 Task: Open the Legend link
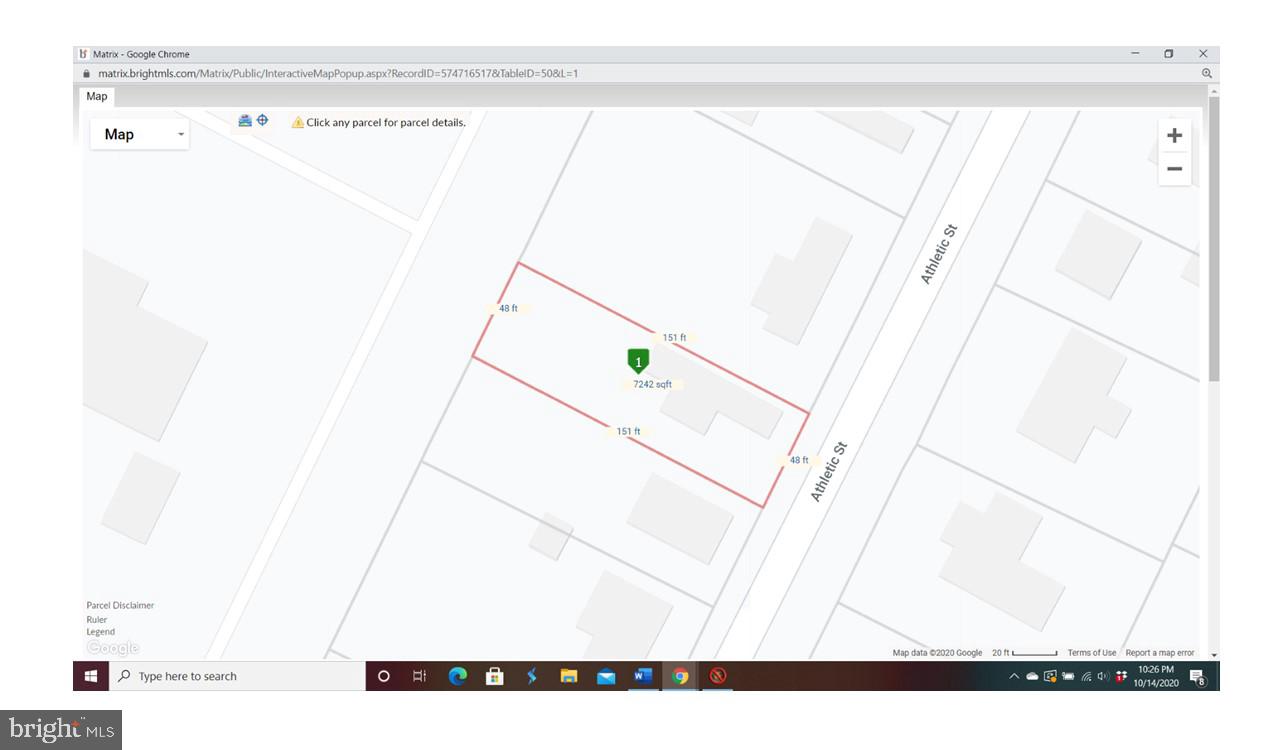(x=100, y=632)
